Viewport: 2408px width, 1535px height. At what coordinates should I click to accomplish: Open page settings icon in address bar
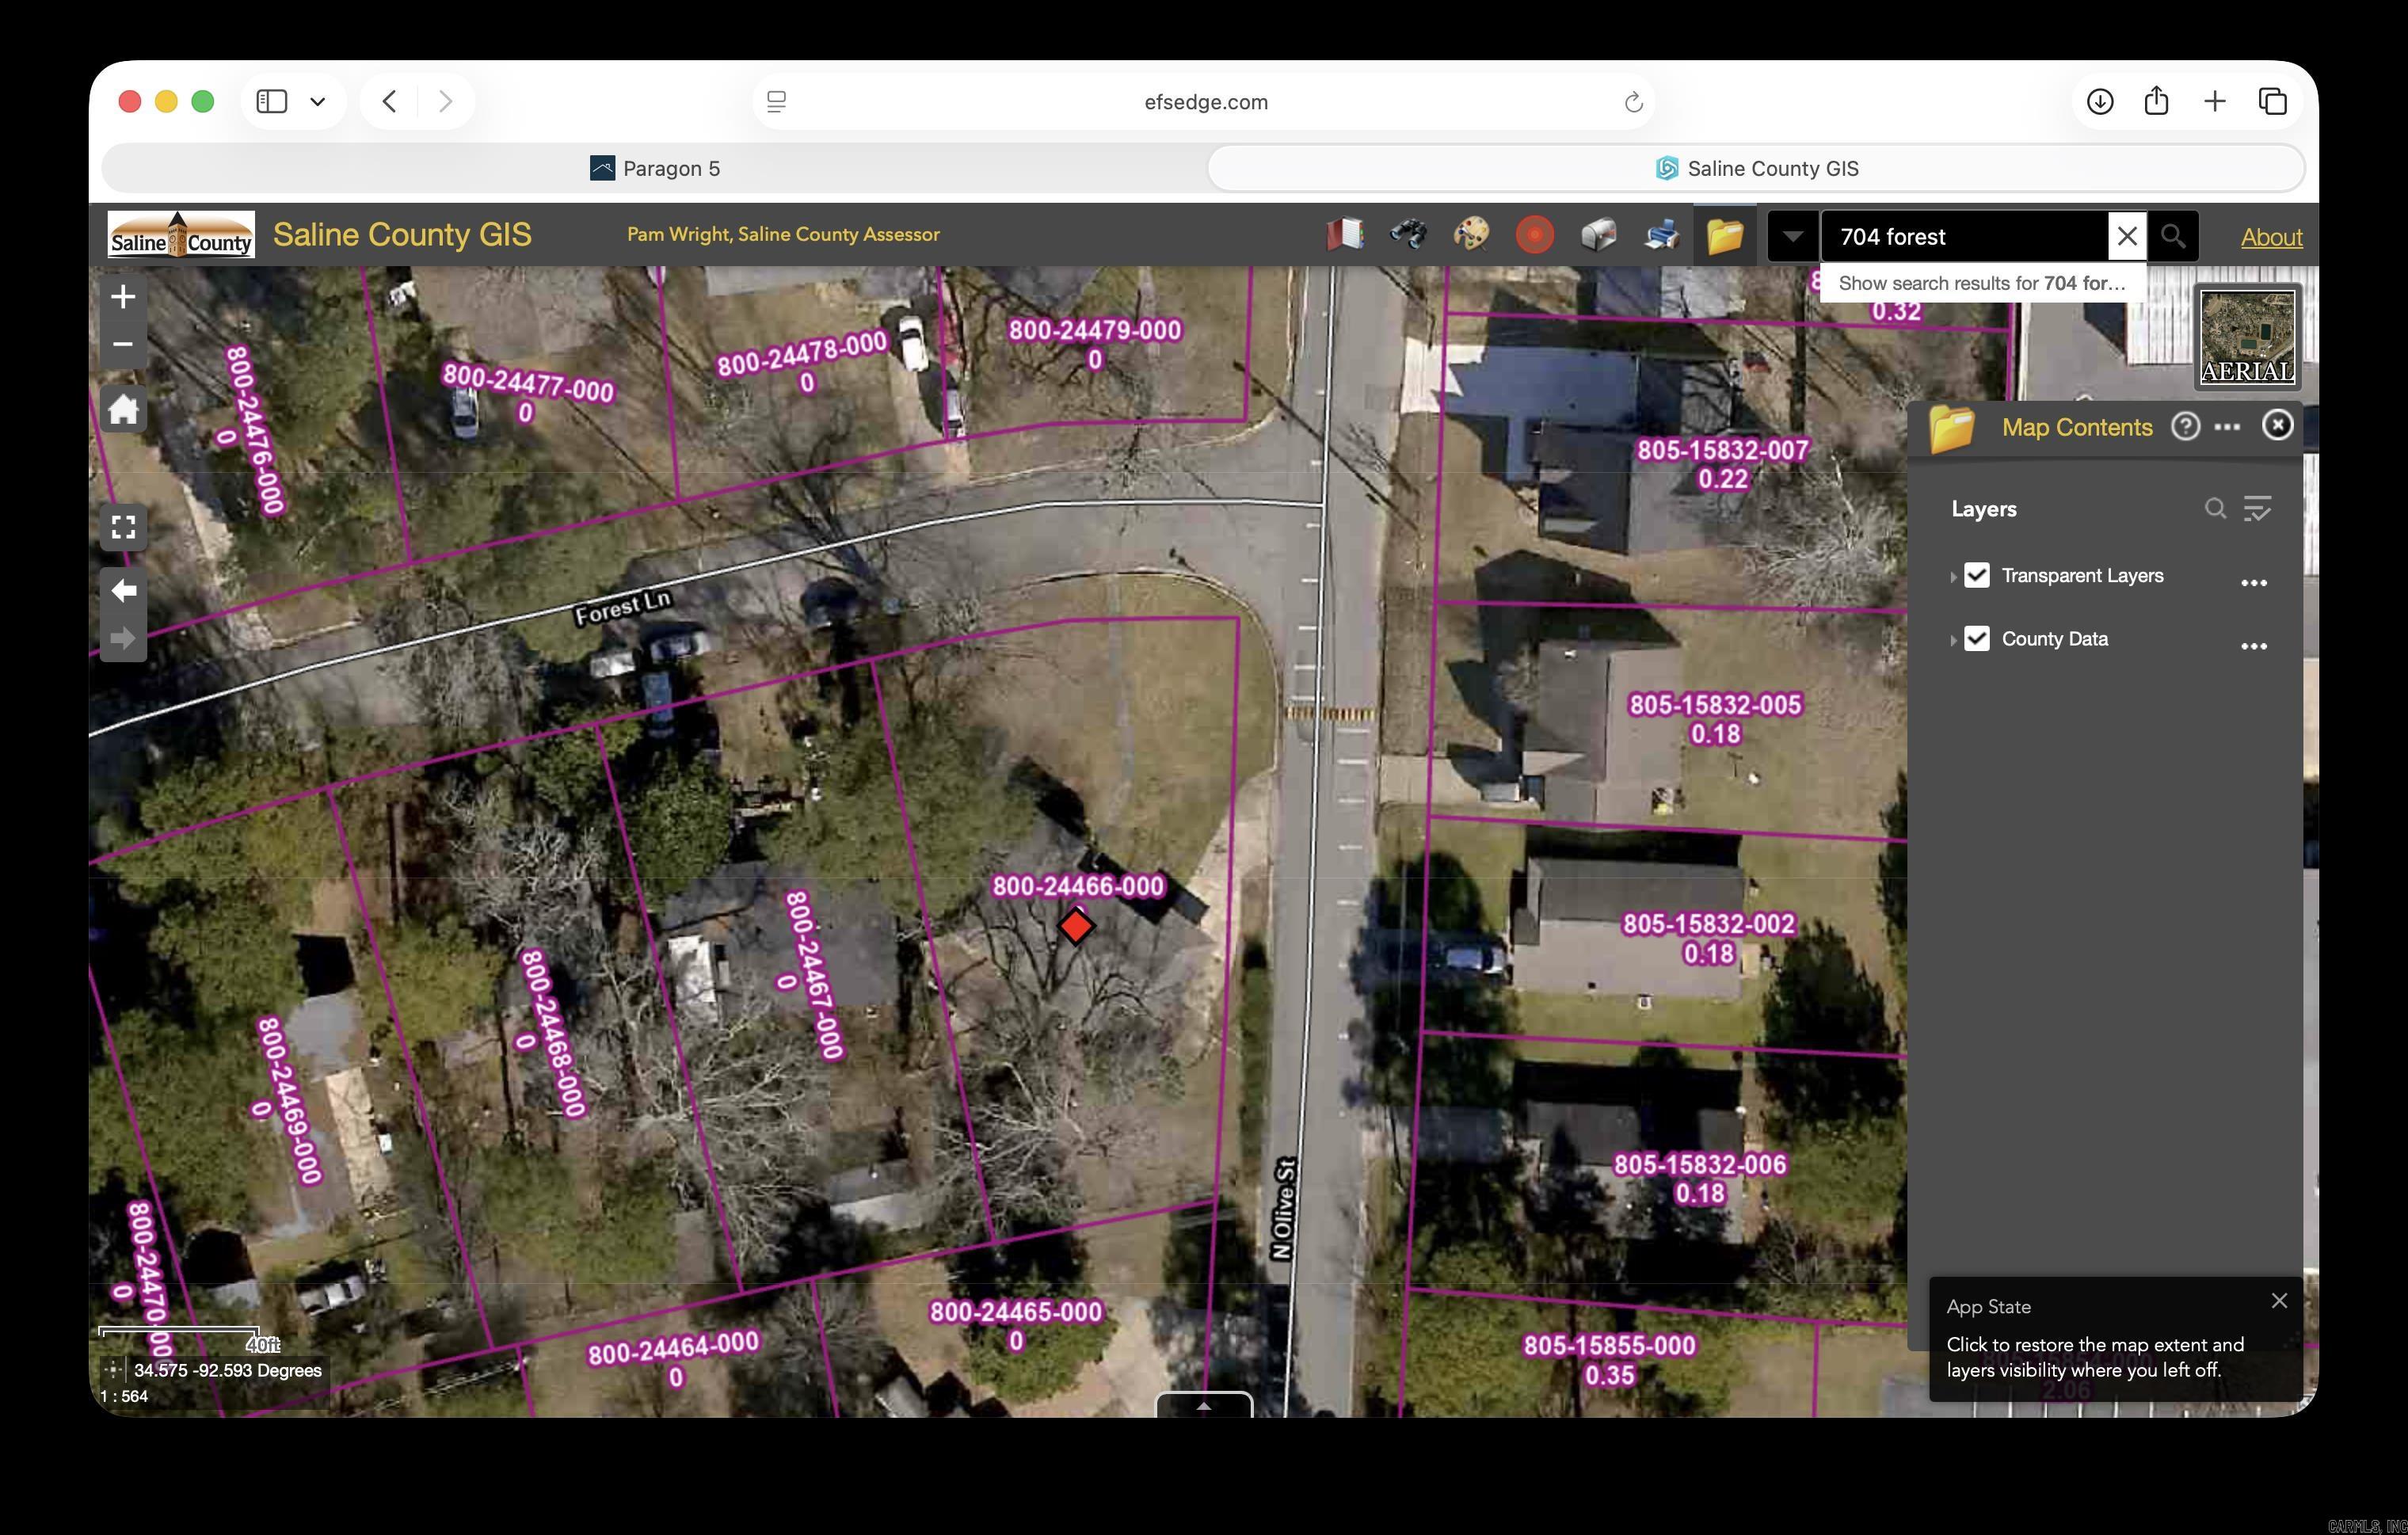(x=776, y=102)
